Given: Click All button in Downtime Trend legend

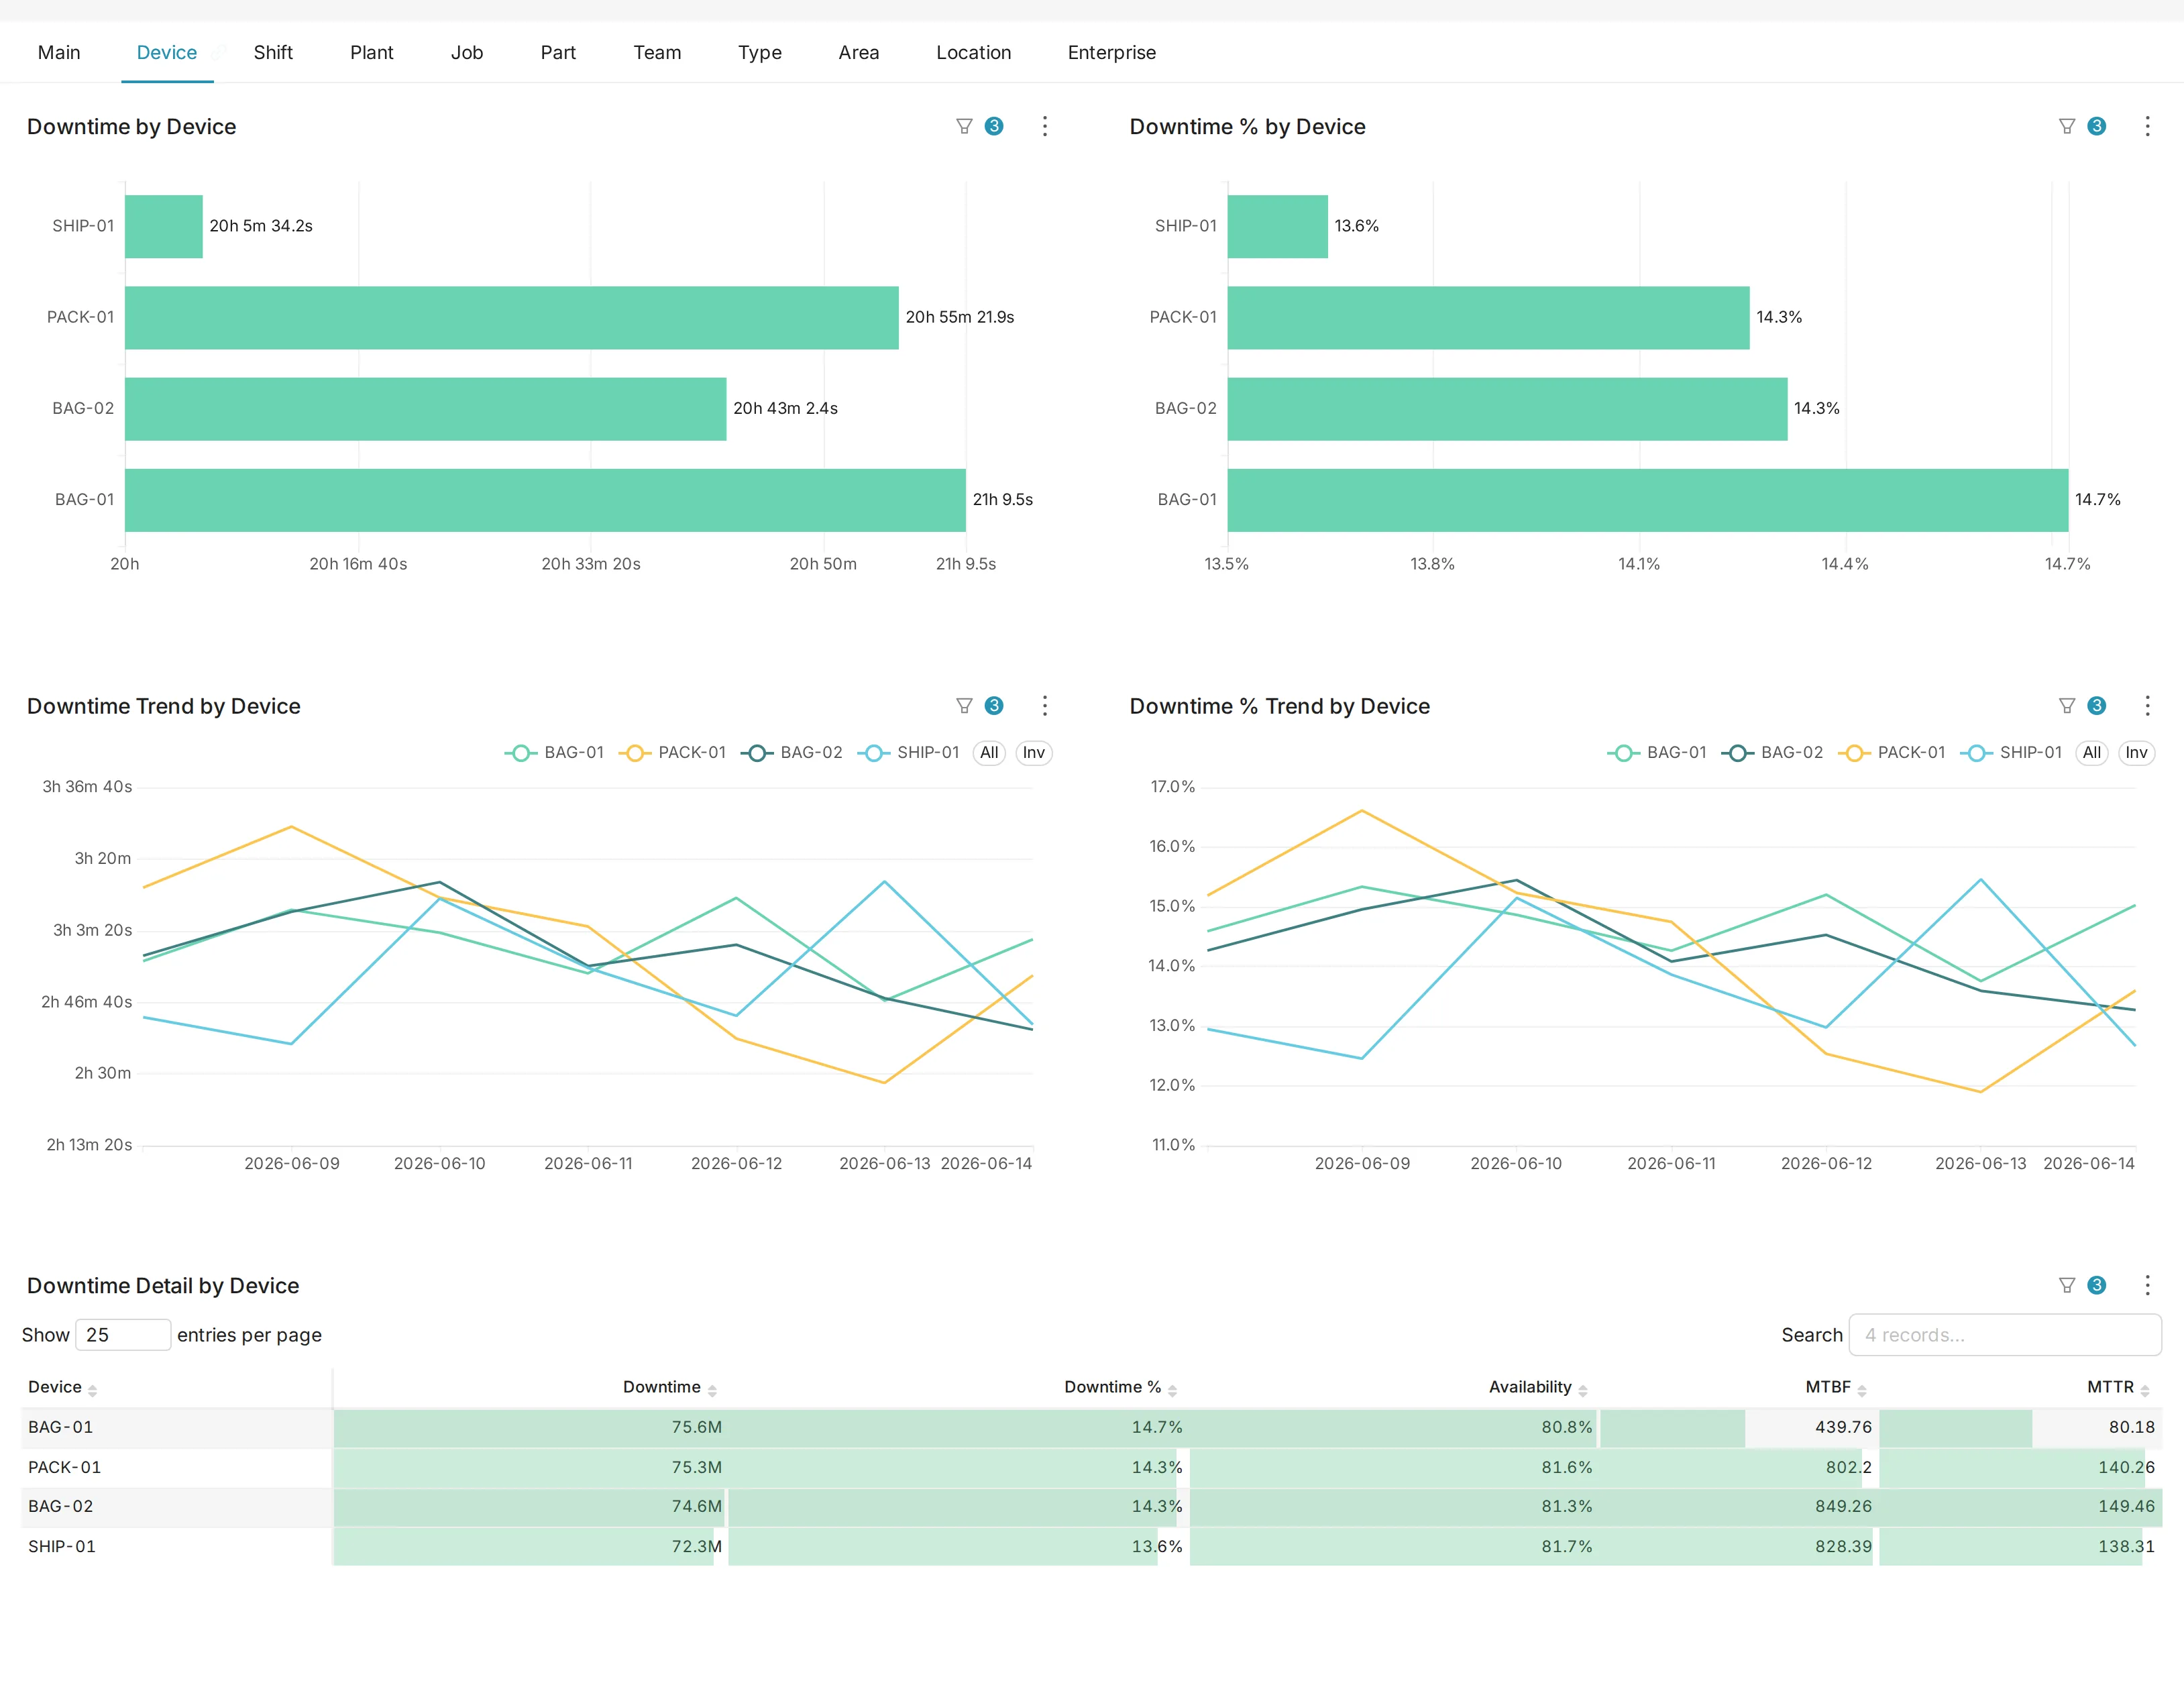Looking at the screenshot, I should [989, 753].
